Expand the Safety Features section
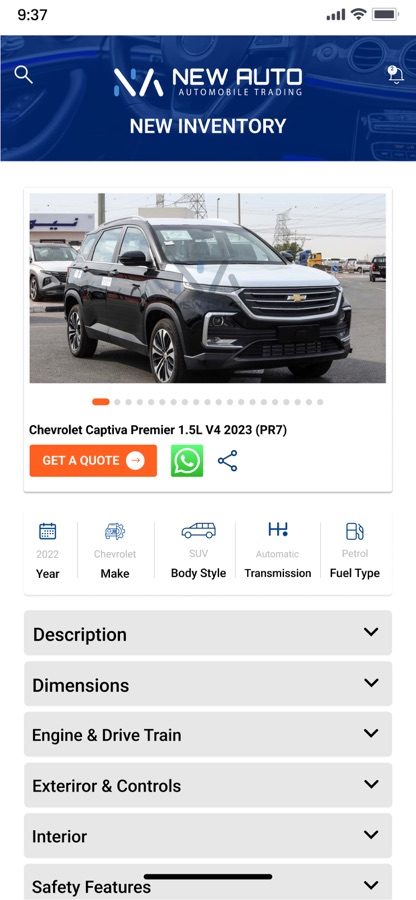 [x=208, y=885]
